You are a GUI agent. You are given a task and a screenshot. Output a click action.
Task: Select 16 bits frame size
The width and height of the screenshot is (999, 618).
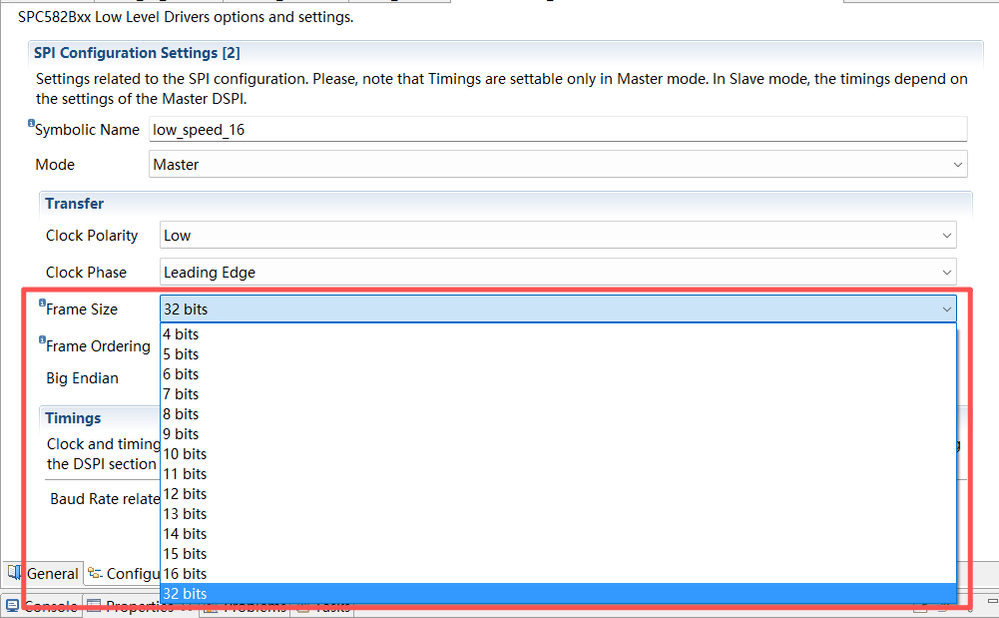coord(558,573)
